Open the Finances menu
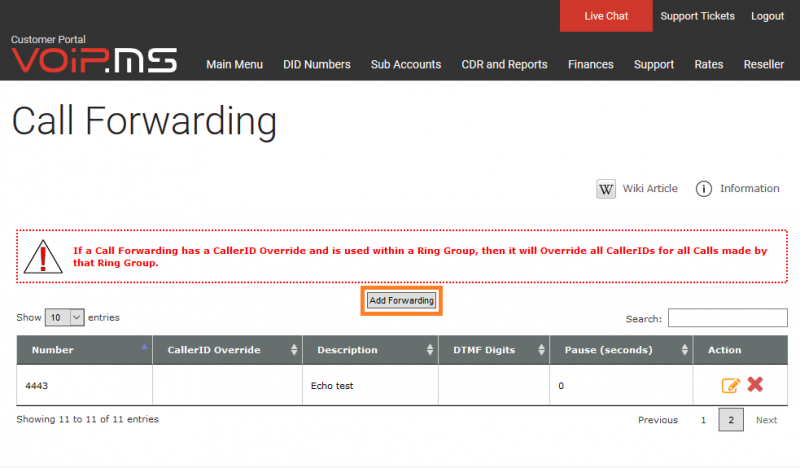This screenshot has height=468, width=800. click(x=590, y=64)
